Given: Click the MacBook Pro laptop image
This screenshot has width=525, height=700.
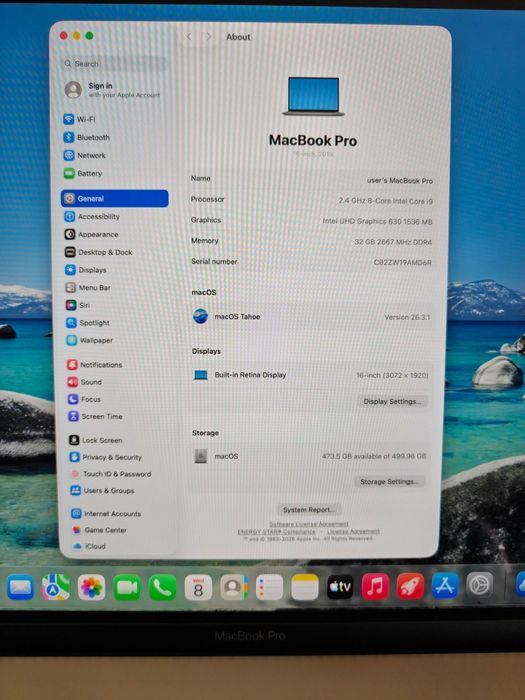Looking at the screenshot, I should pyautogui.click(x=313, y=96).
